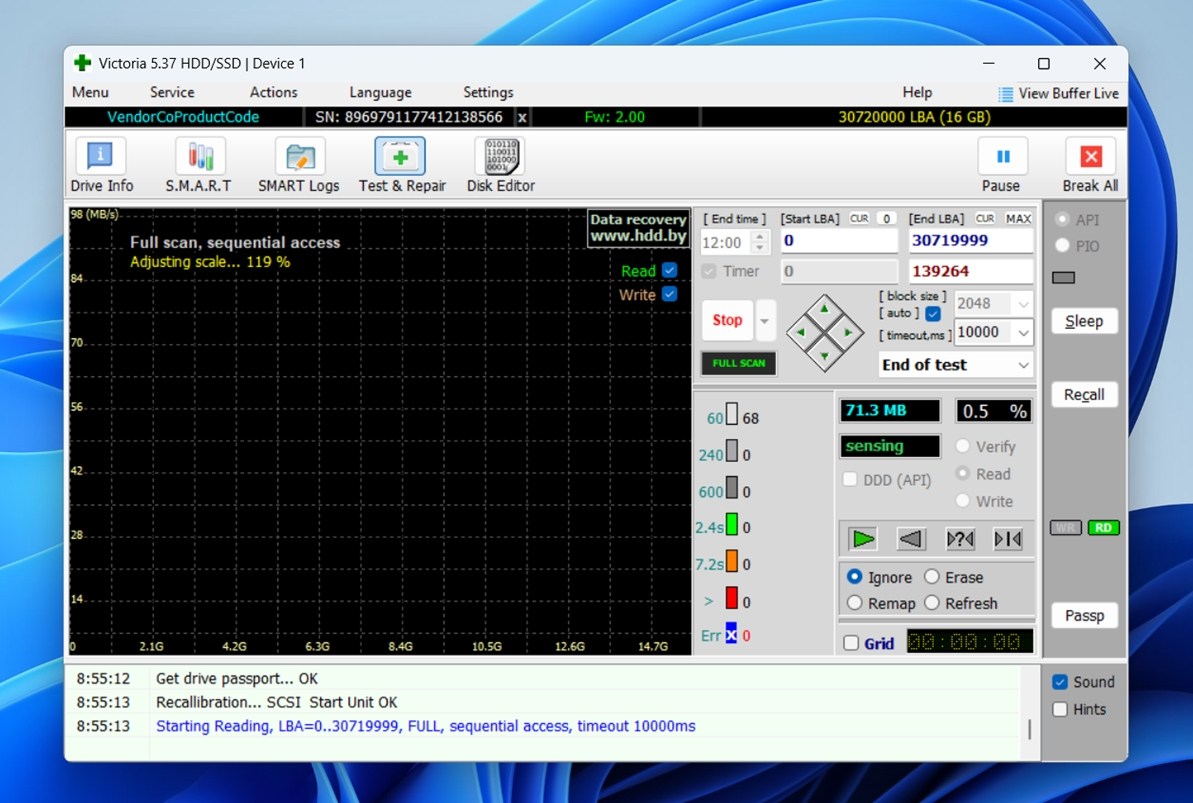Viewport: 1193px width, 803px height.
Task: Click the green play scan button
Action: tap(862, 539)
